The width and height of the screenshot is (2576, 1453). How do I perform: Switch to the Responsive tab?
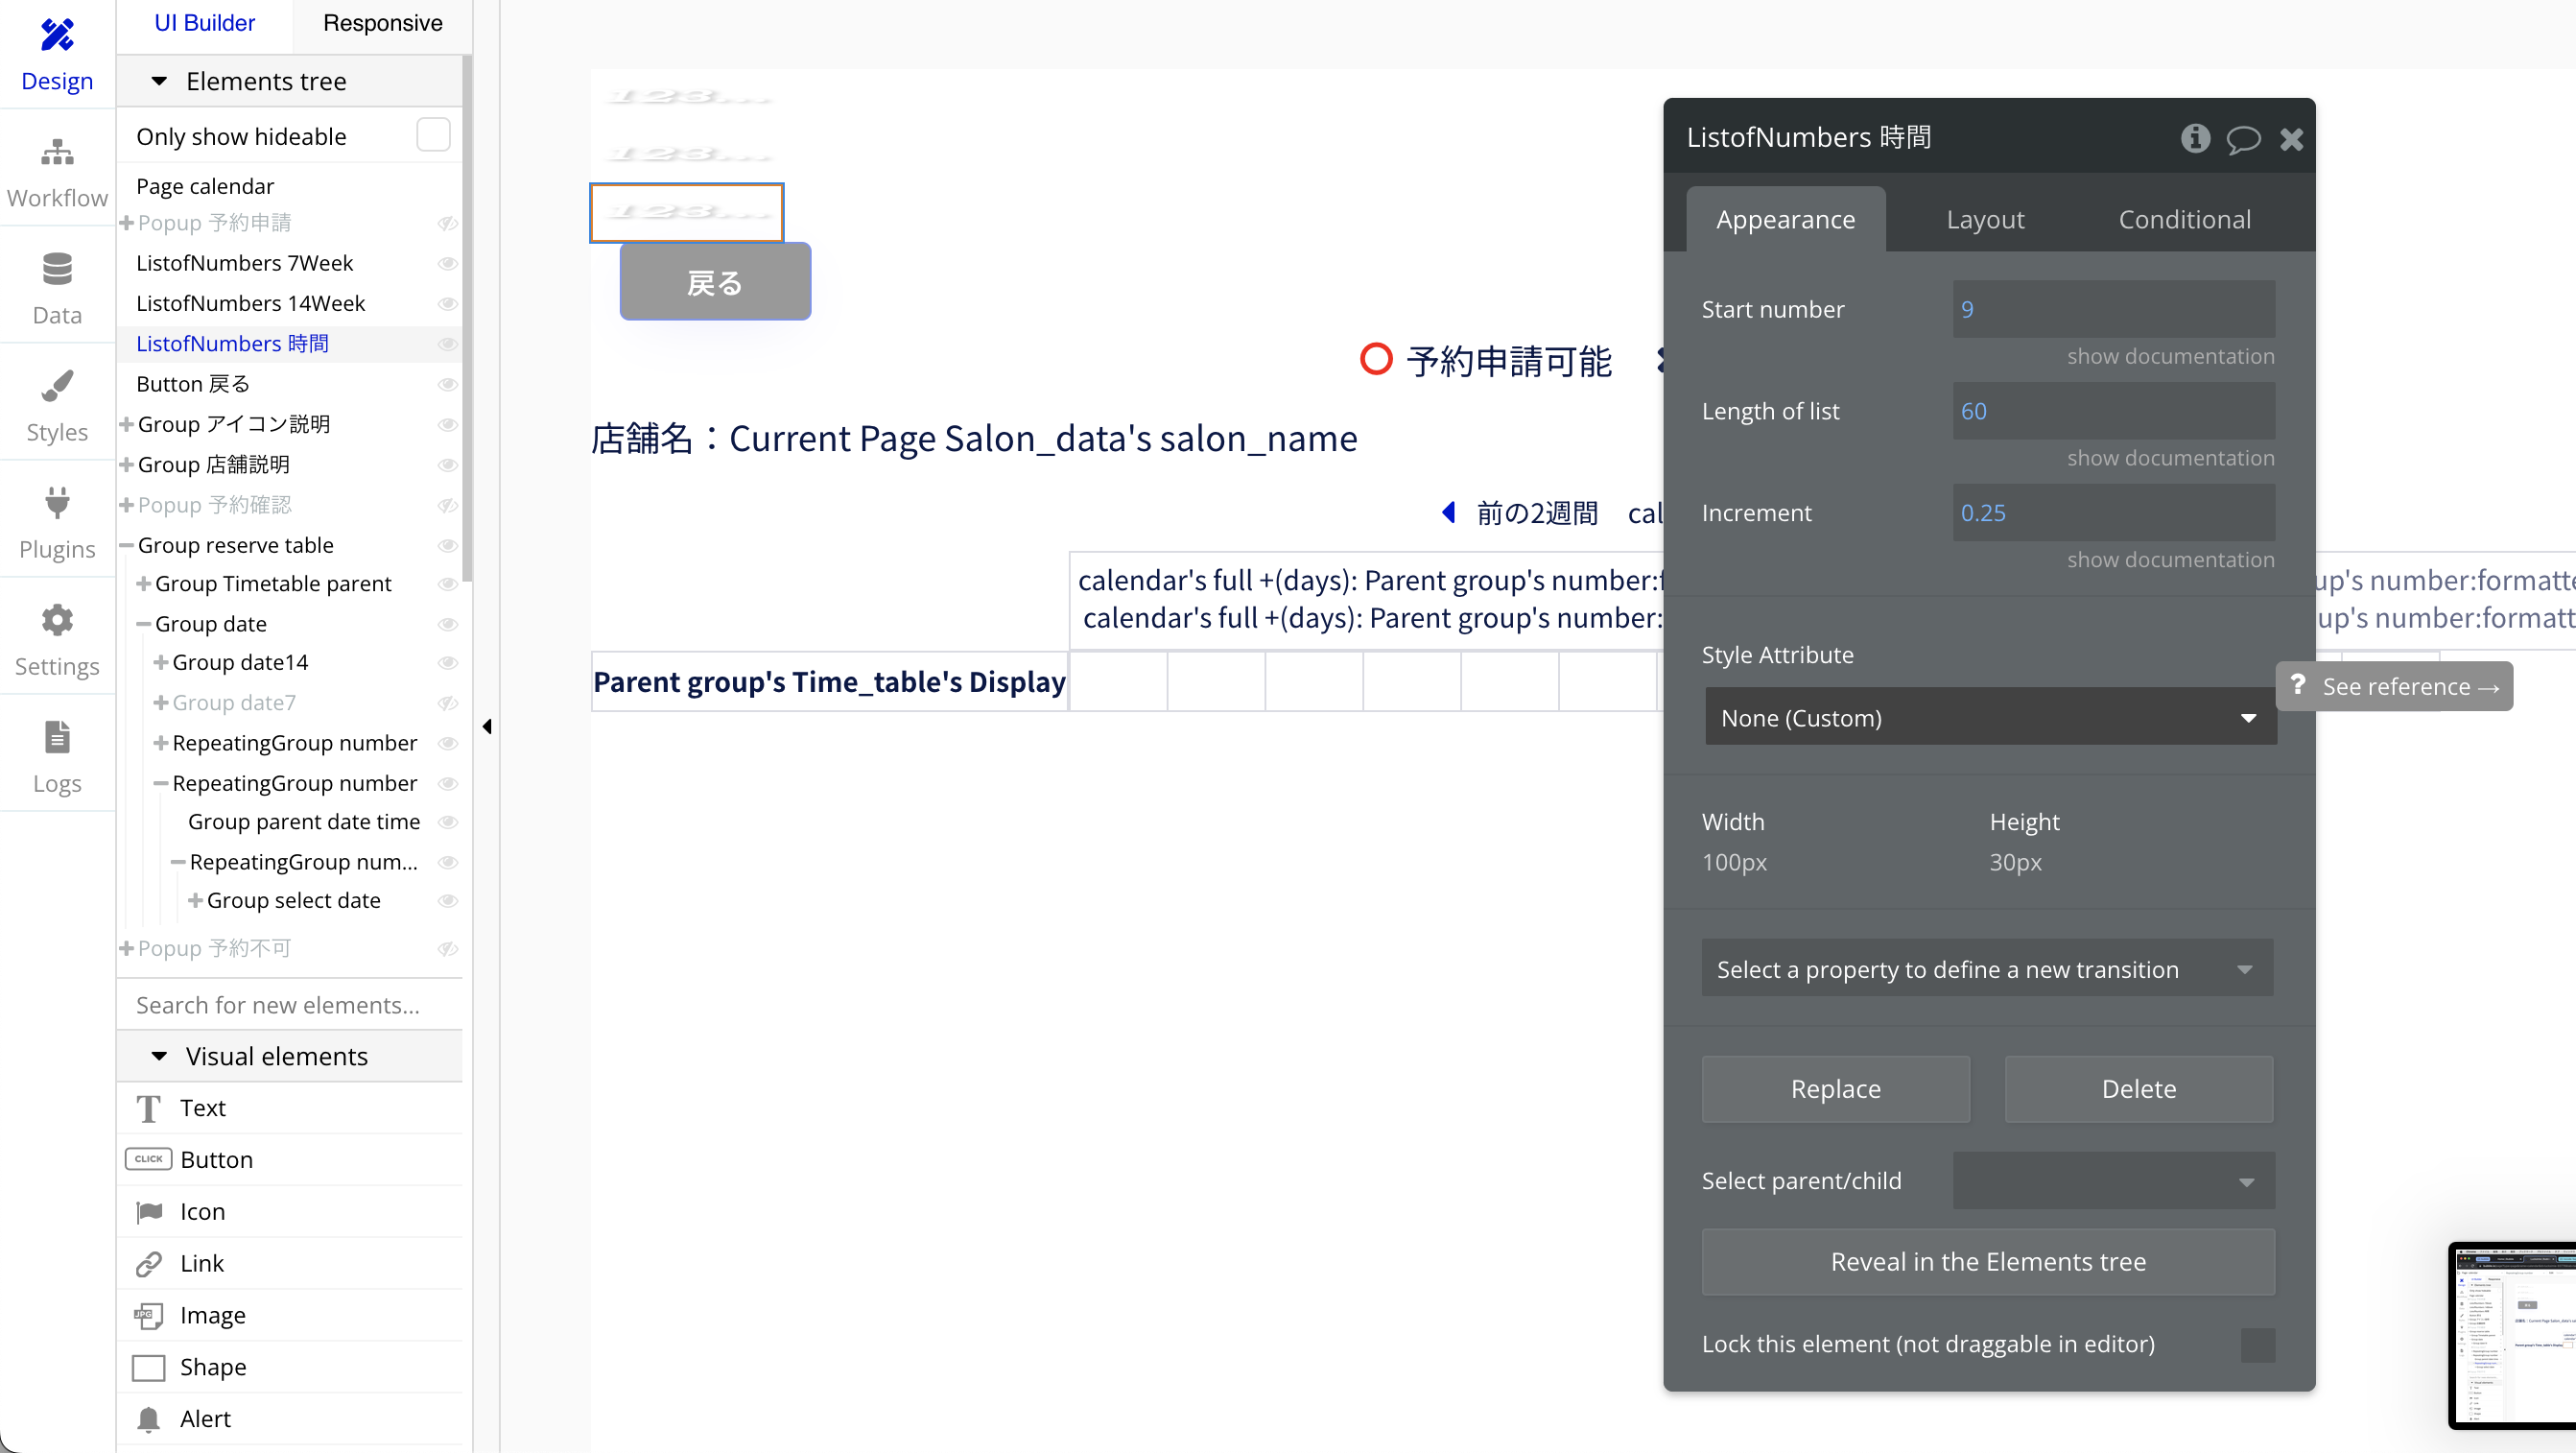point(382,23)
